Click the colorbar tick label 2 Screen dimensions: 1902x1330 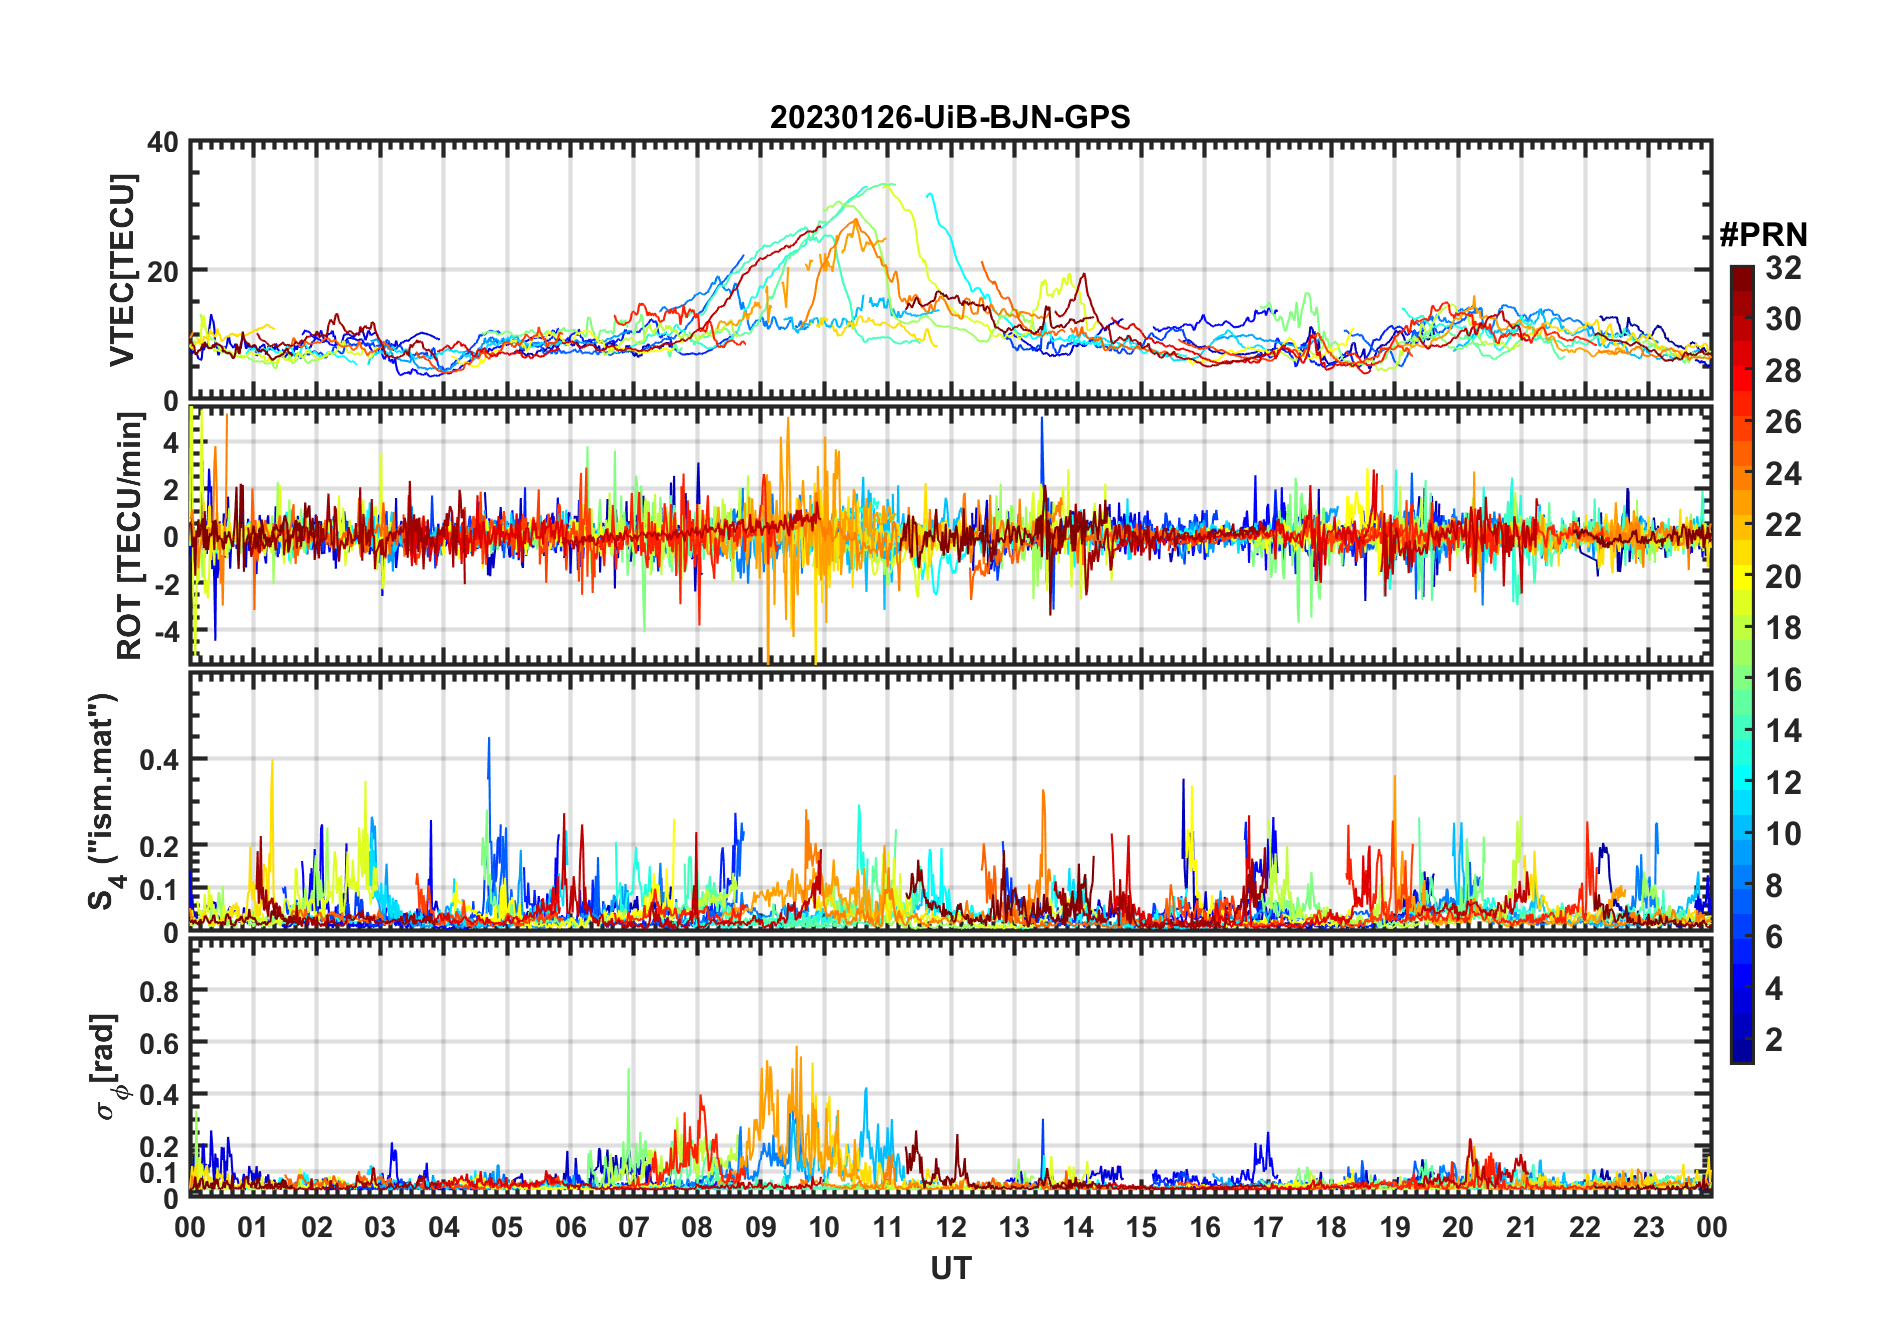pyautogui.click(x=1774, y=1040)
